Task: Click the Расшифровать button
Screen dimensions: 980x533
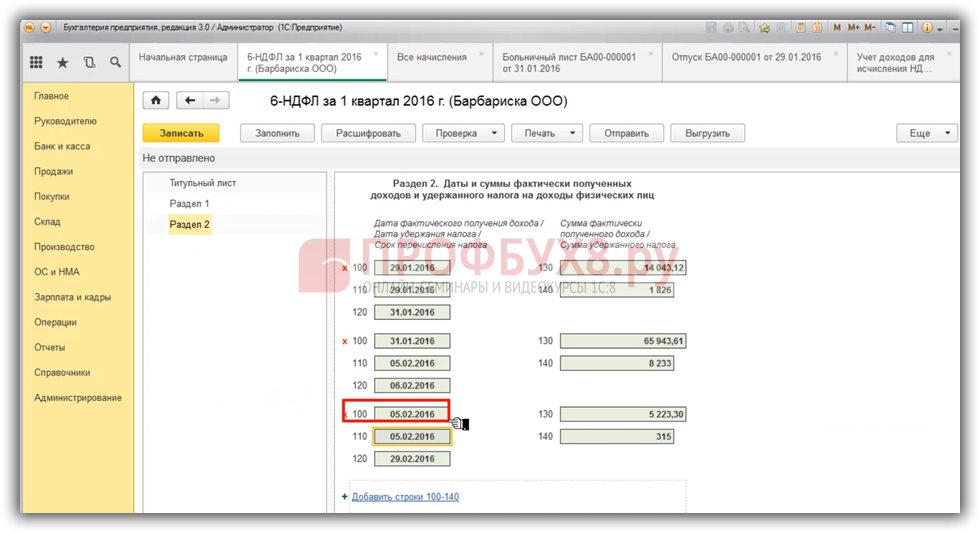Action: click(368, 133)
